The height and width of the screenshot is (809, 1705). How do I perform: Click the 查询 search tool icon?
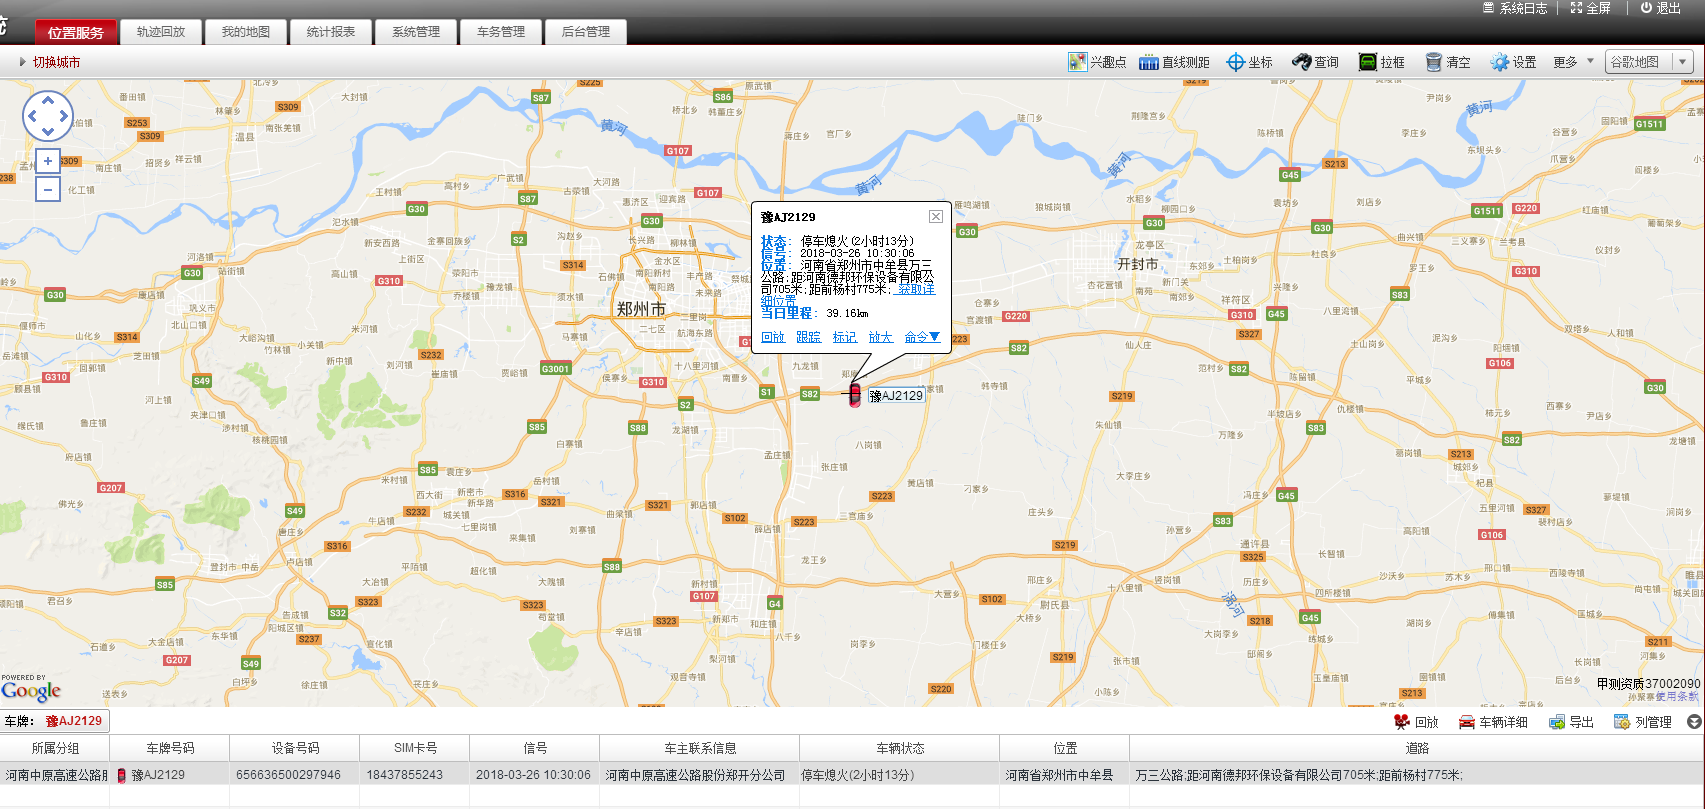pyautogui.click(x=1301, y=62)
